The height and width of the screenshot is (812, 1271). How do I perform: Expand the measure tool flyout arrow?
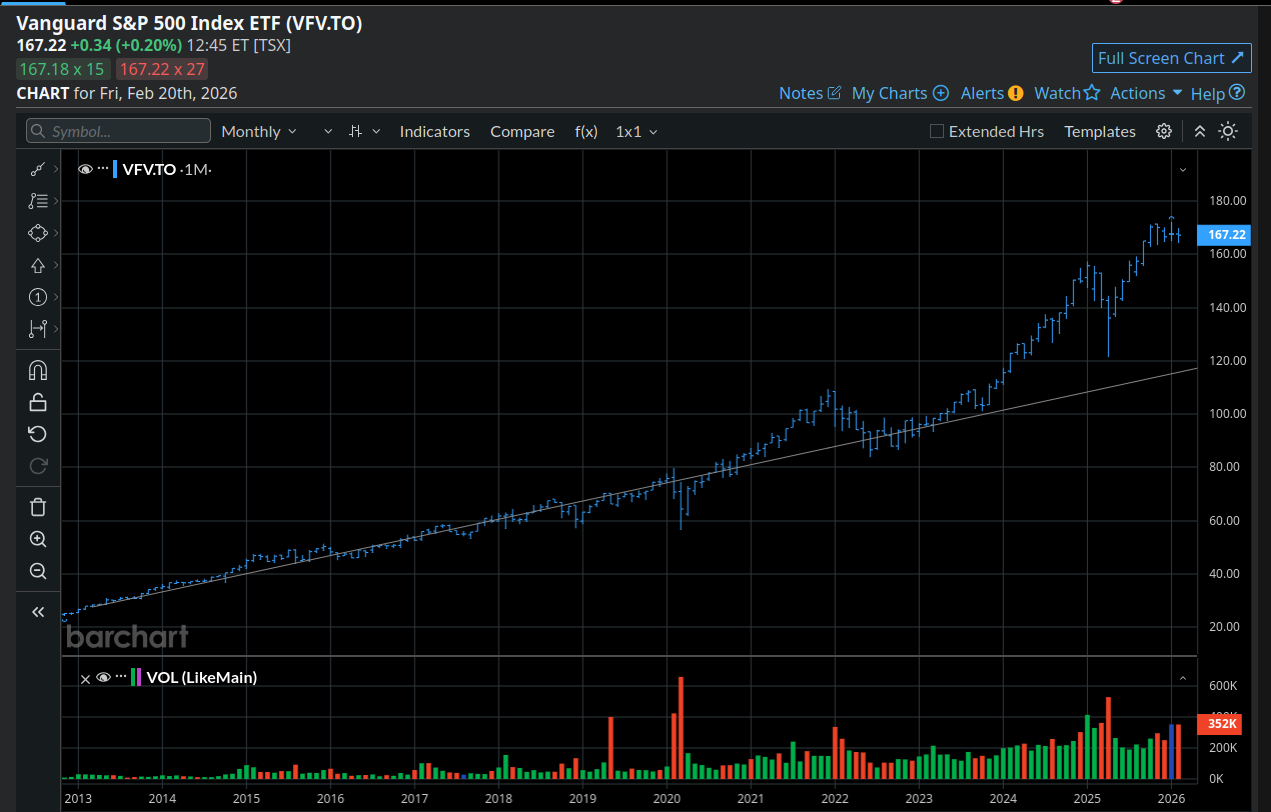point(55,329)
